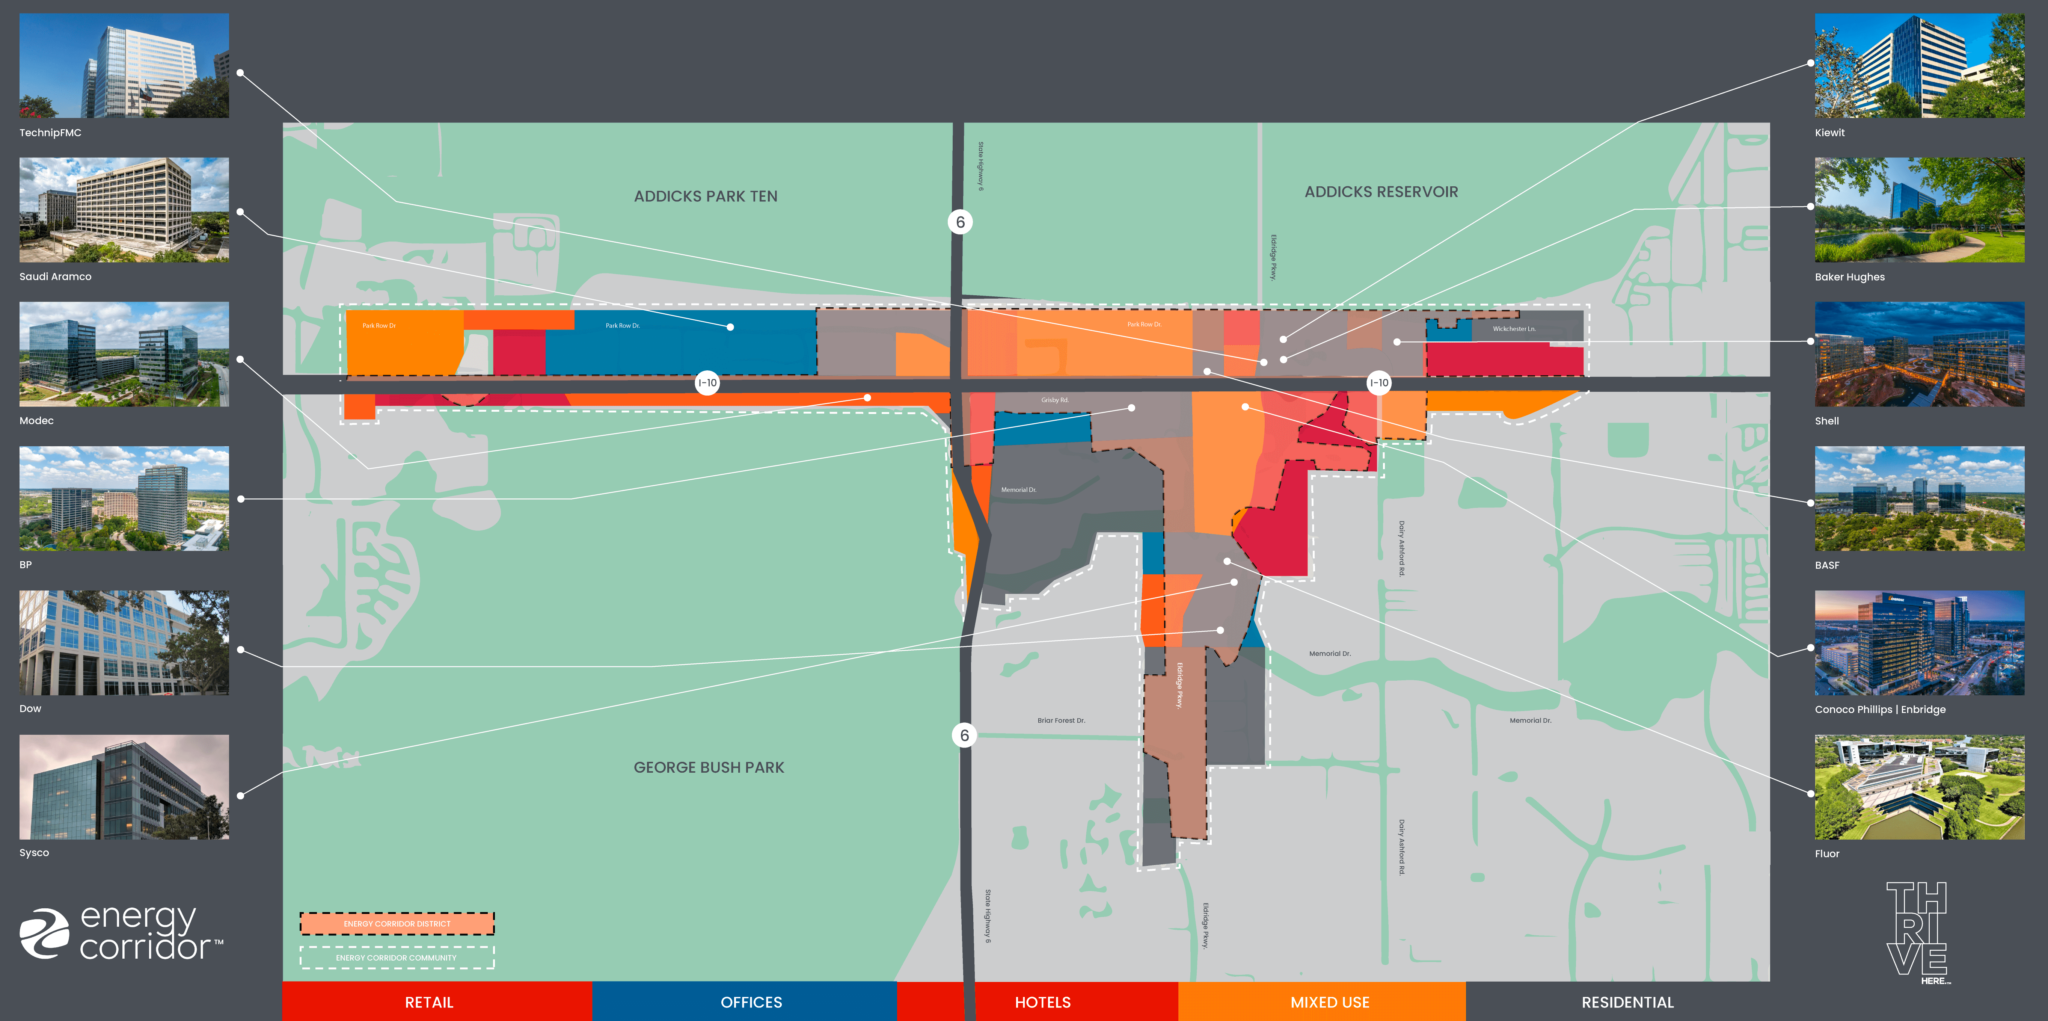Click the Grisby Rd. road label
This screenshot has height=1021, width=2048.
[x=1055, y=400]
